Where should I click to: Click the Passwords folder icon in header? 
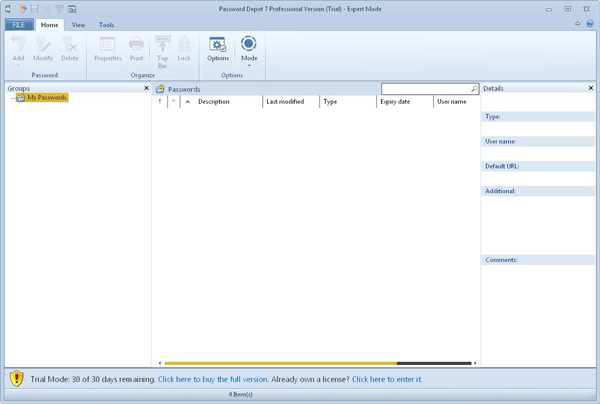click(x=160, y=89)
